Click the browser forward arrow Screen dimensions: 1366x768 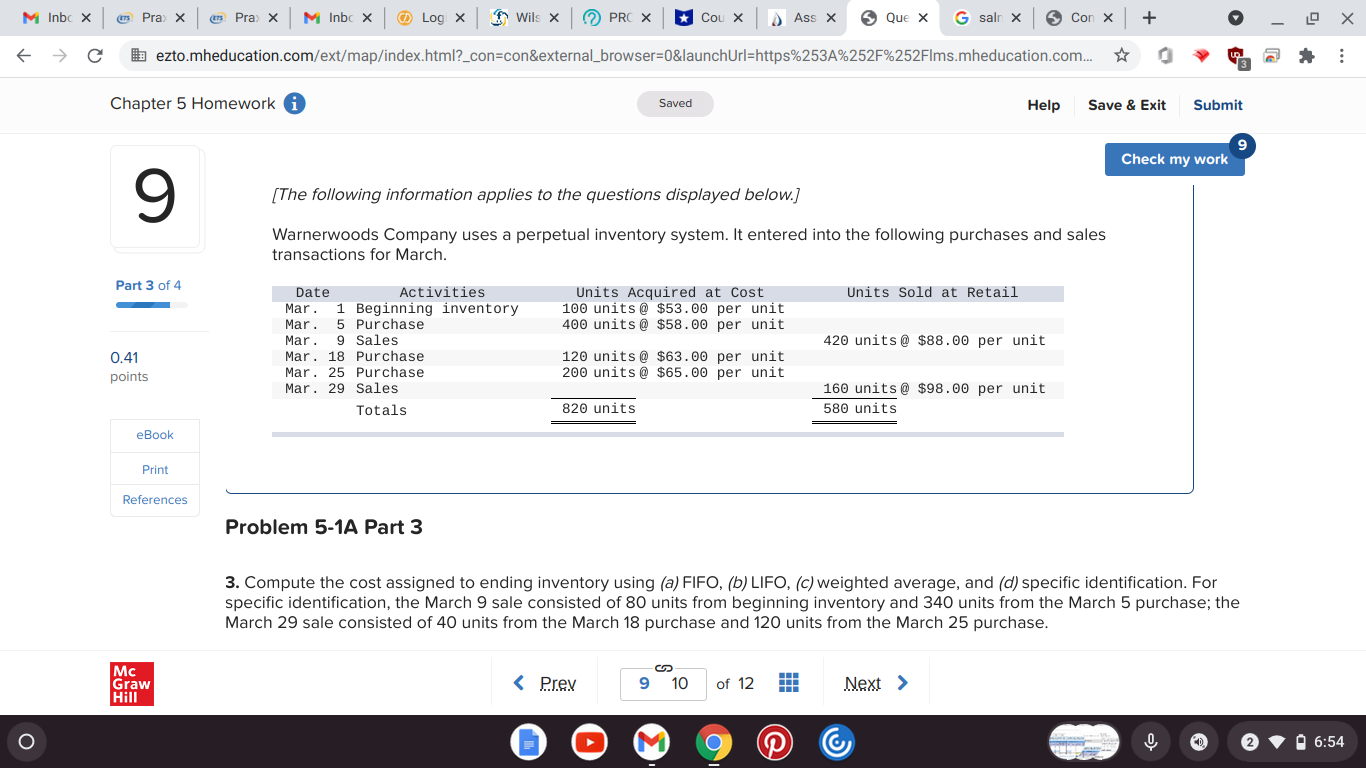(60, 56)
